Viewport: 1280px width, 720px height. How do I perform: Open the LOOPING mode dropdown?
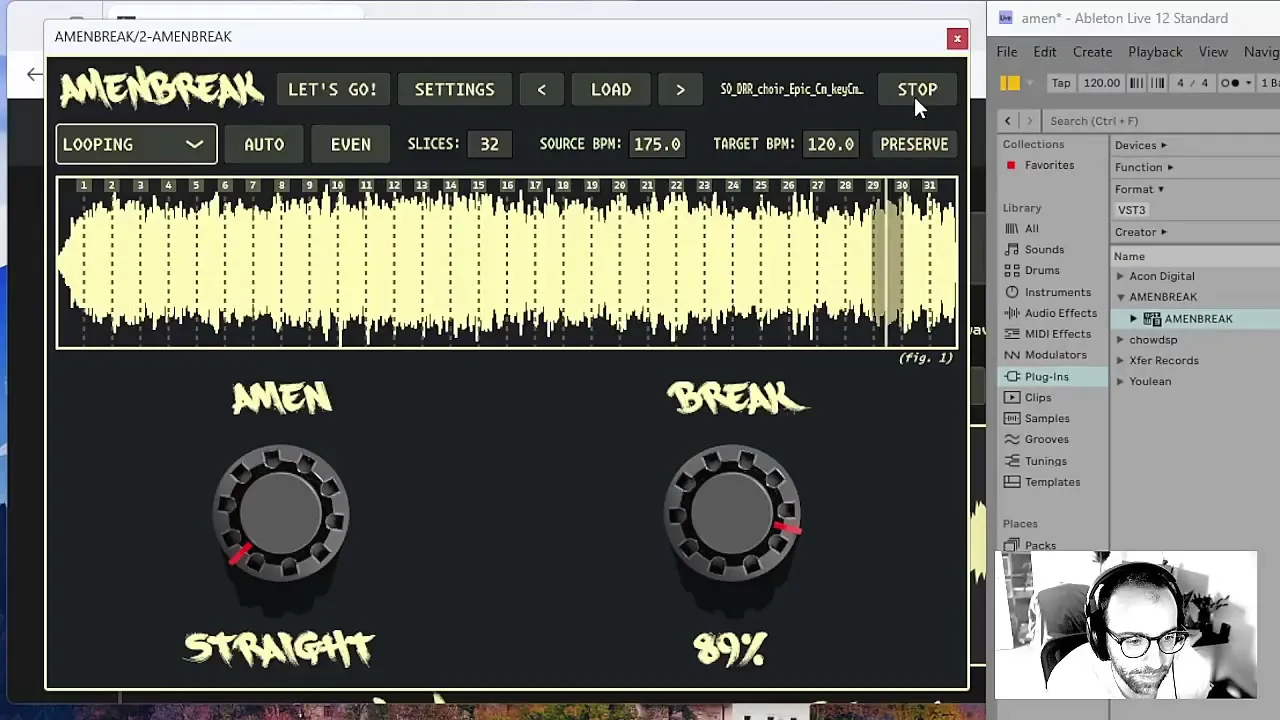click(136, 144)
